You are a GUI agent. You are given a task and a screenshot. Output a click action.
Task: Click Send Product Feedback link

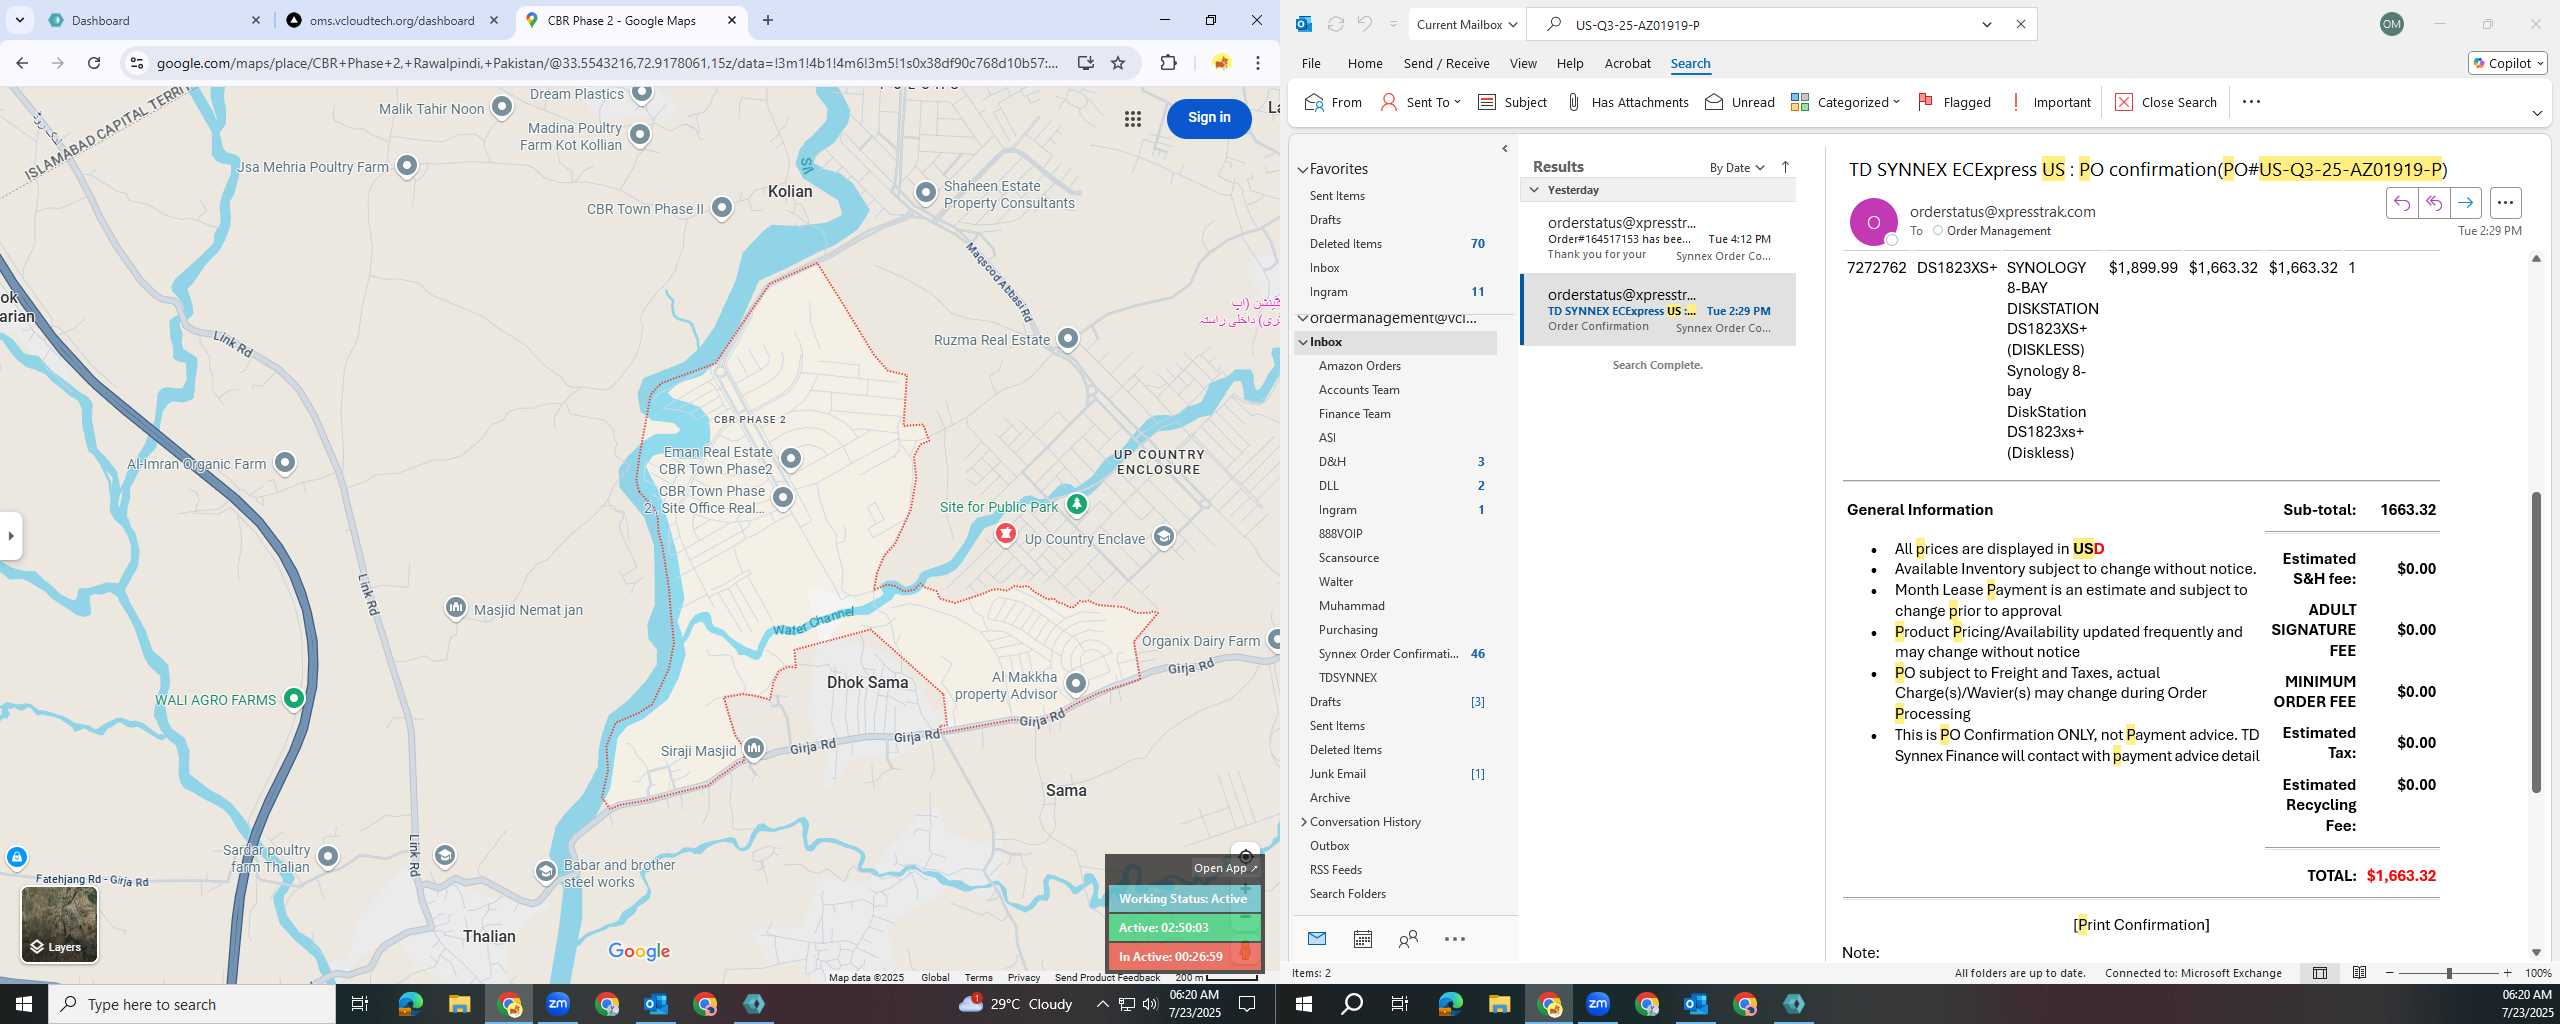pyautogui.click(x=1107, y=977)
